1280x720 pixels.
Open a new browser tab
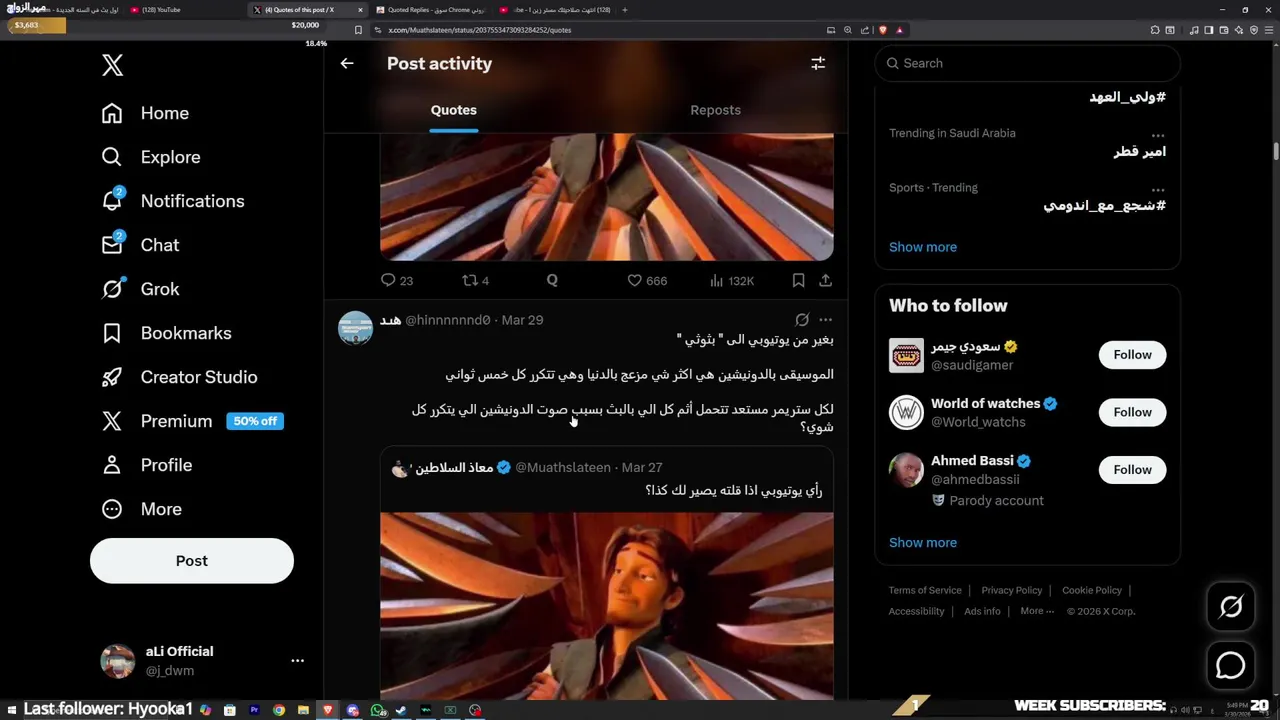(x=625, y=10)
